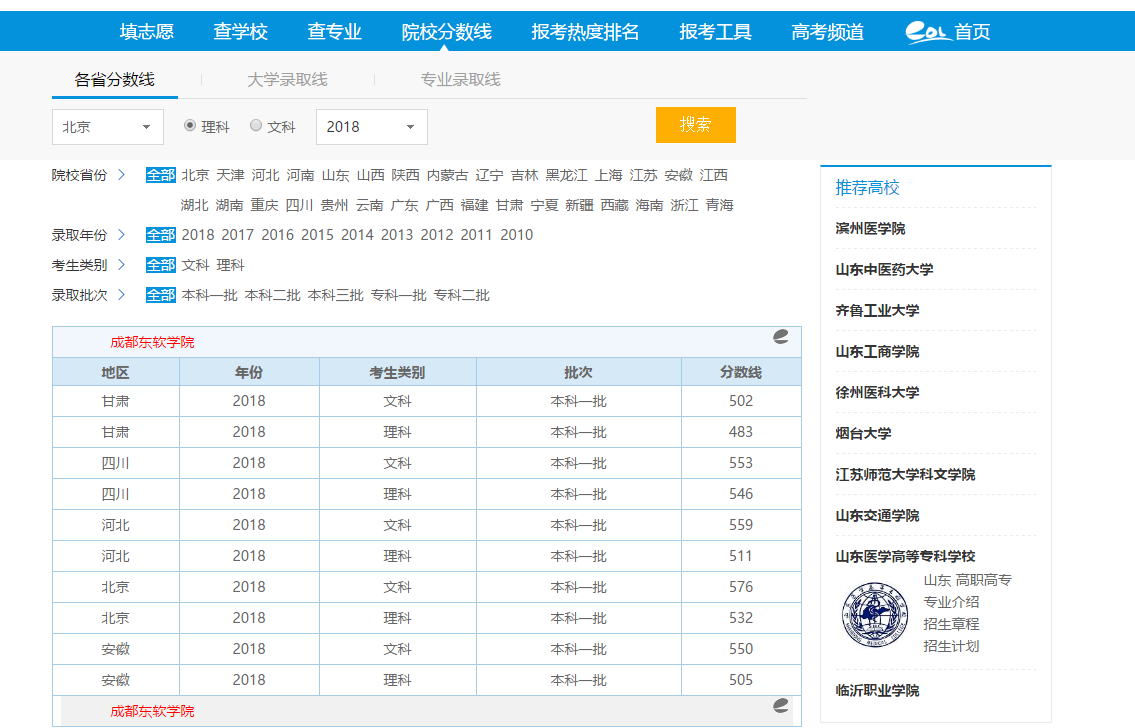1135x728 pixels.
Task: Select 全部 in the 录取批次 filter
Action: [161, 295]
